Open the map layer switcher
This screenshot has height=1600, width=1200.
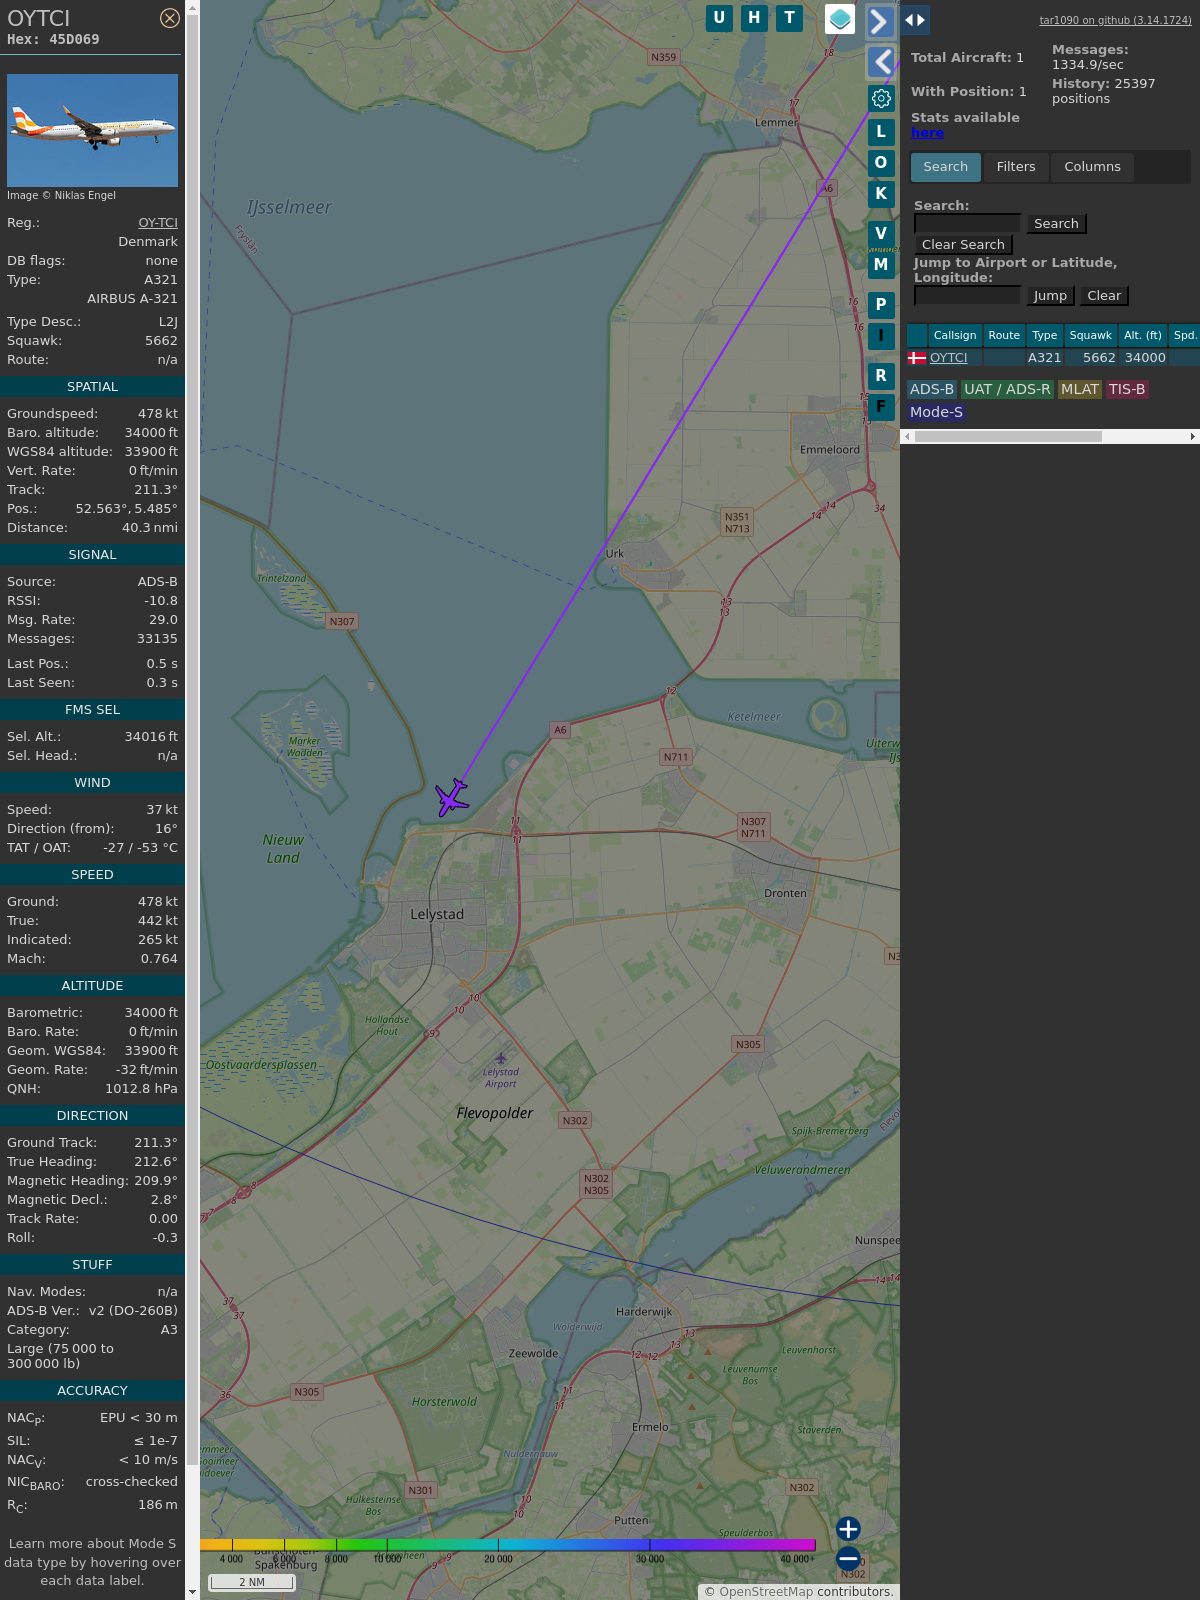click(840, 19)
